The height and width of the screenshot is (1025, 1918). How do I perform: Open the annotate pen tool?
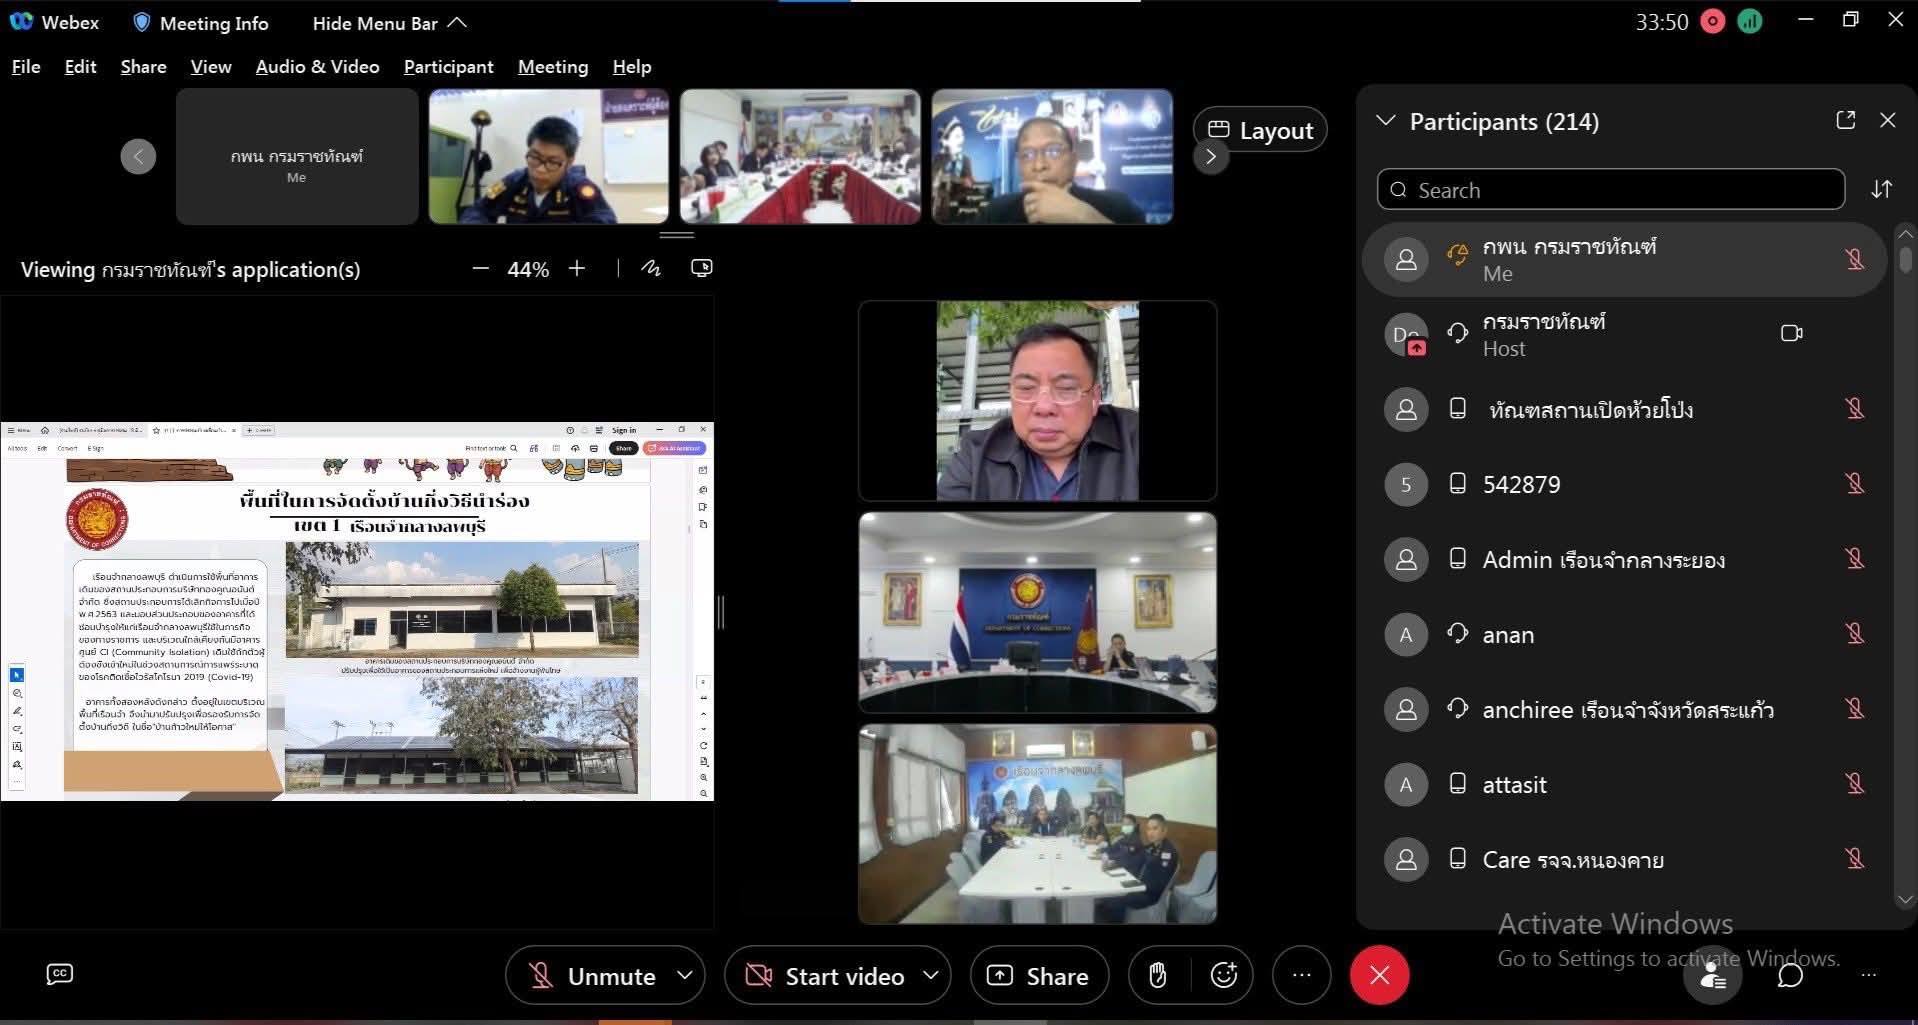coord(651,268)
